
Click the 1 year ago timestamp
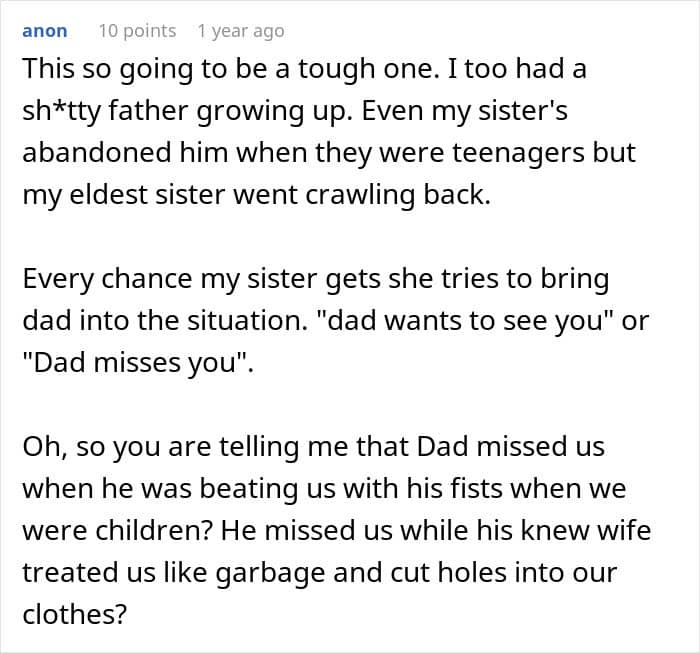(240, 31)
